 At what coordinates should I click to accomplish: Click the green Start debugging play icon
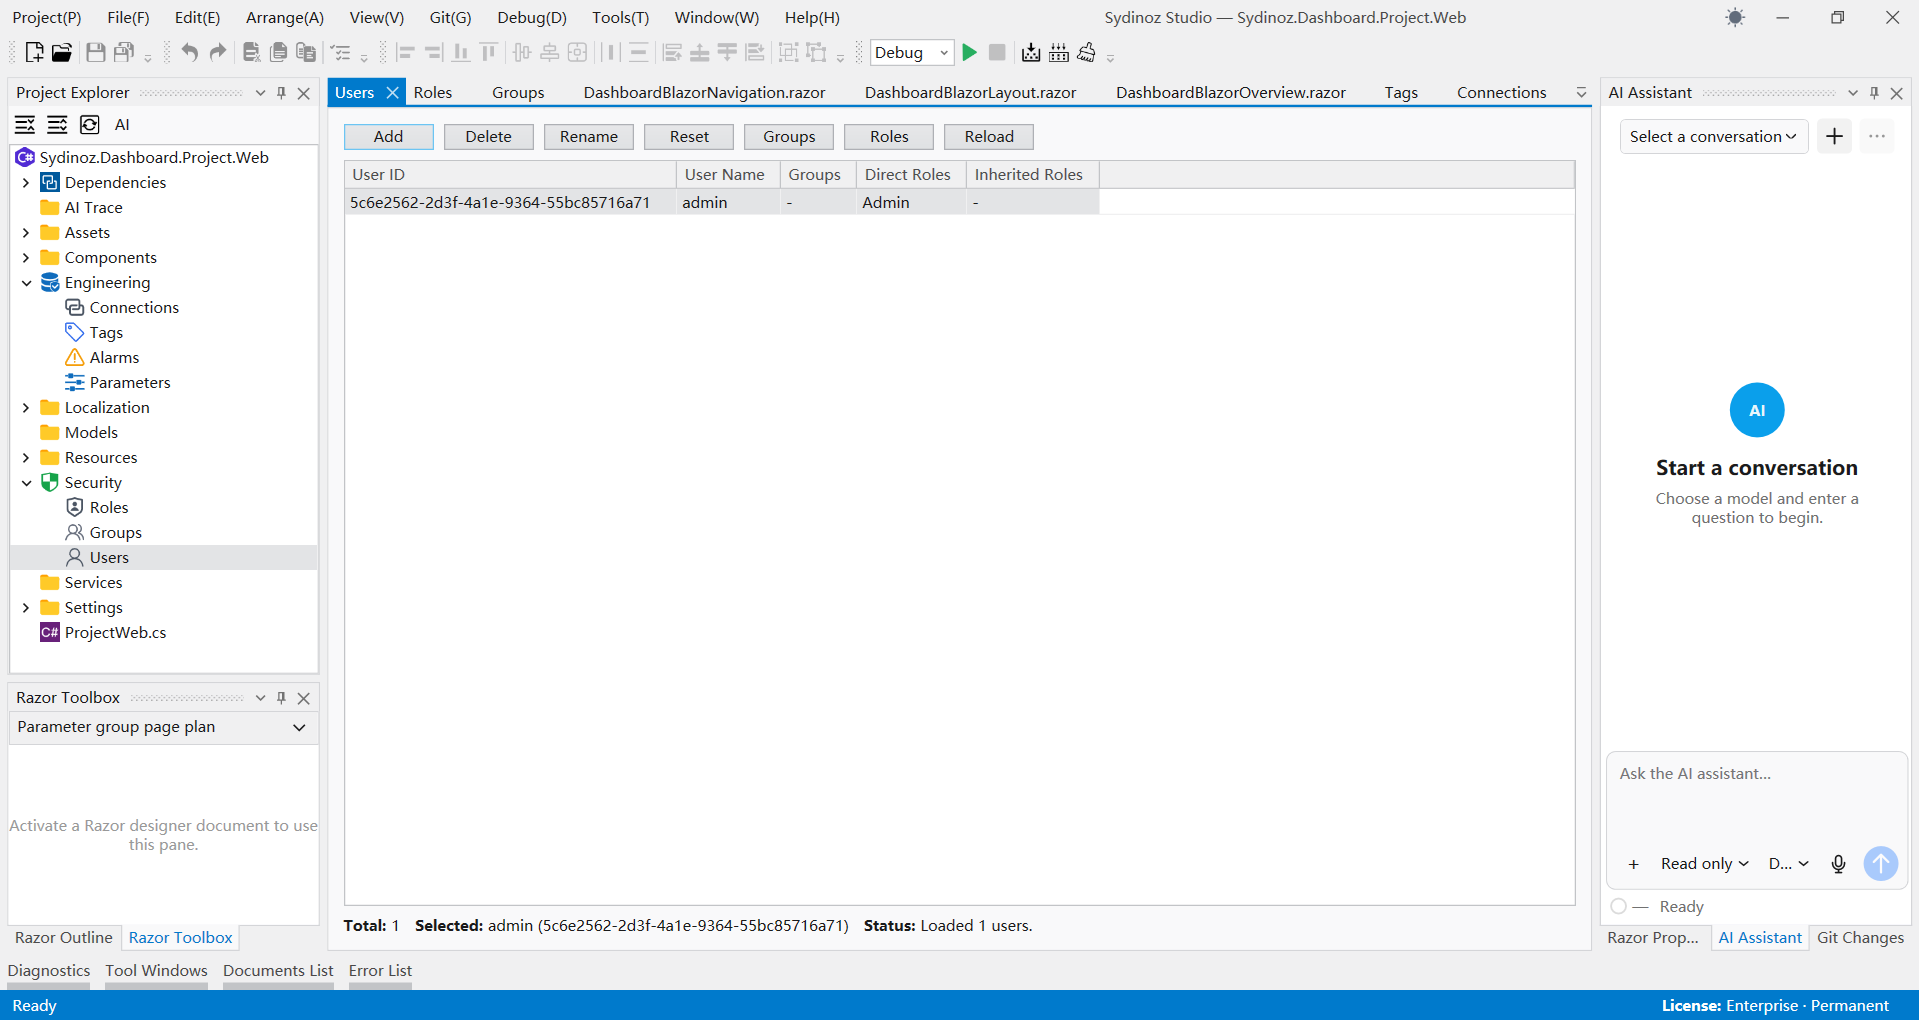point(969,53)
